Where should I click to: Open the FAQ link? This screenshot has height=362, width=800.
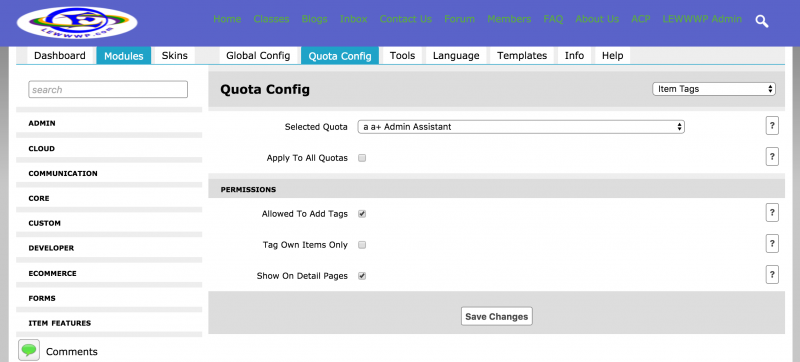553,19
